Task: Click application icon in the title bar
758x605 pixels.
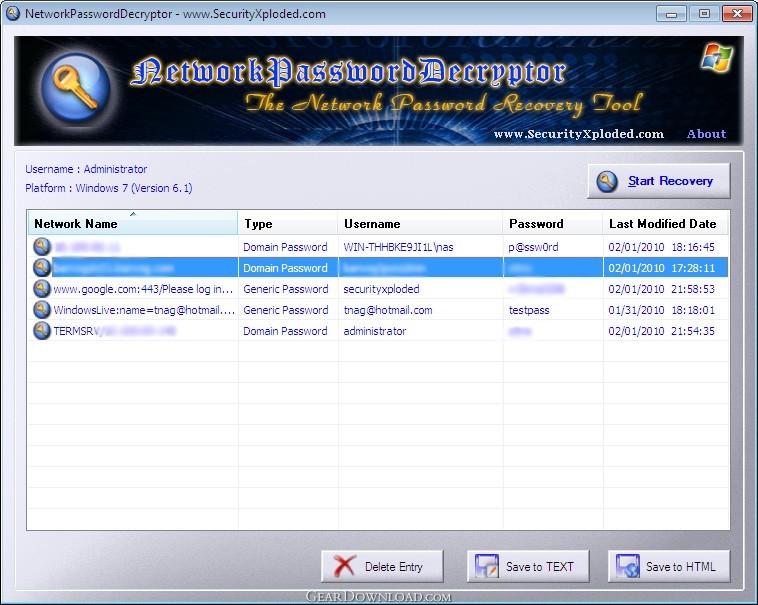Action: pyautogui.click(x=13, y=13)
